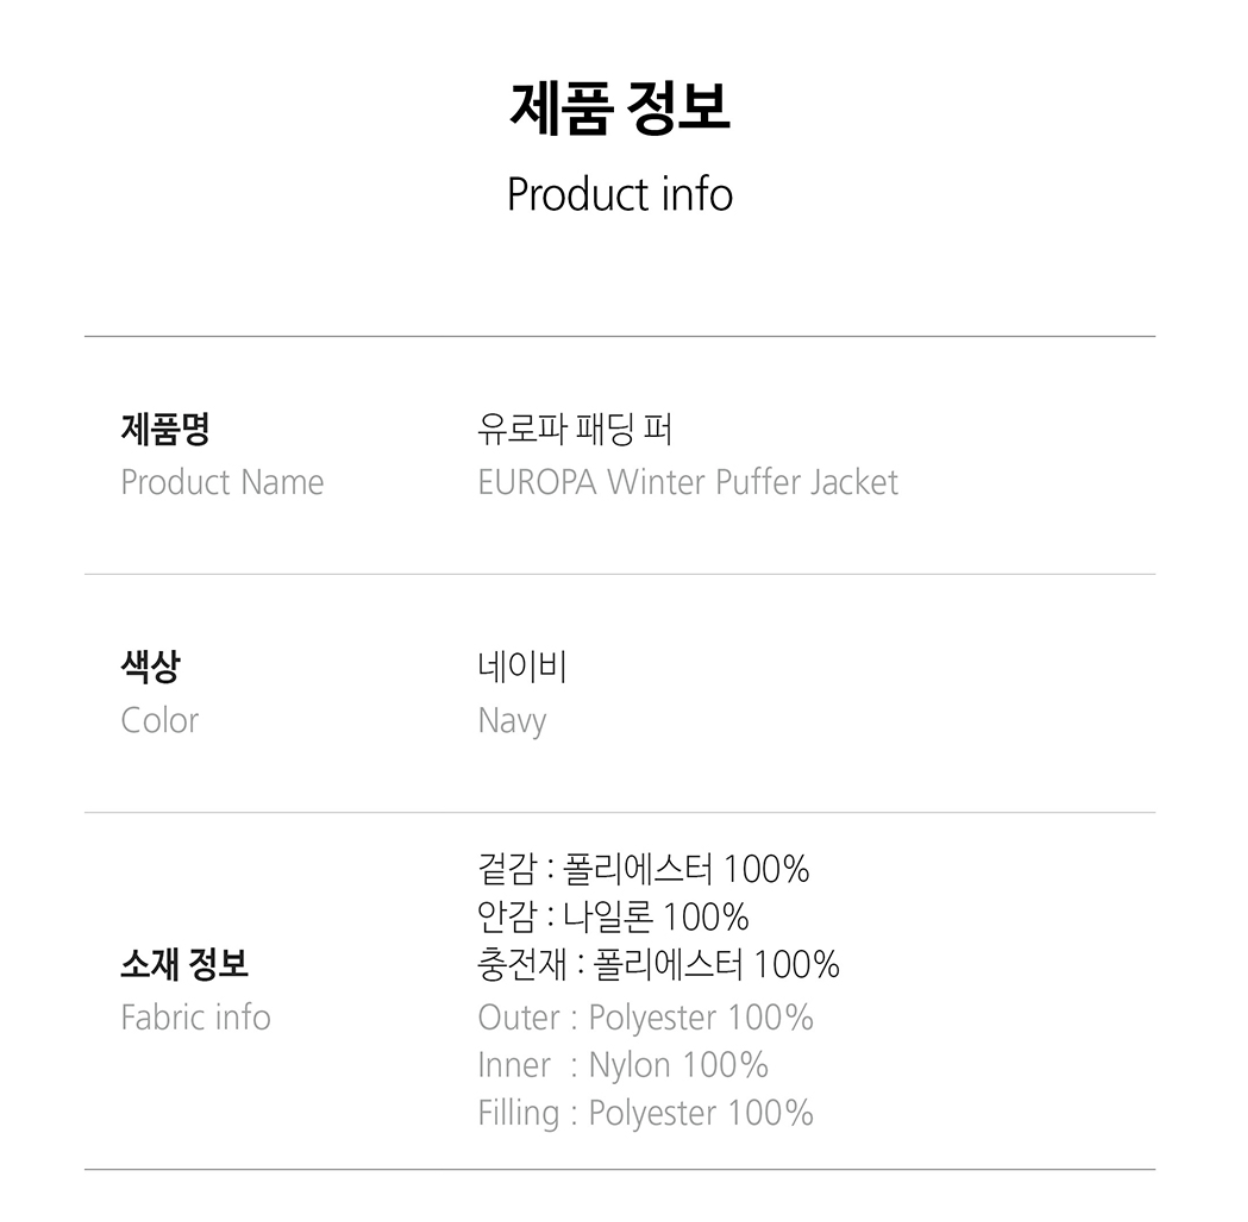Viewport: 1248px width, 1222px height.
Task: Click the Fabric info English label
Action: tap(196, 1017)
